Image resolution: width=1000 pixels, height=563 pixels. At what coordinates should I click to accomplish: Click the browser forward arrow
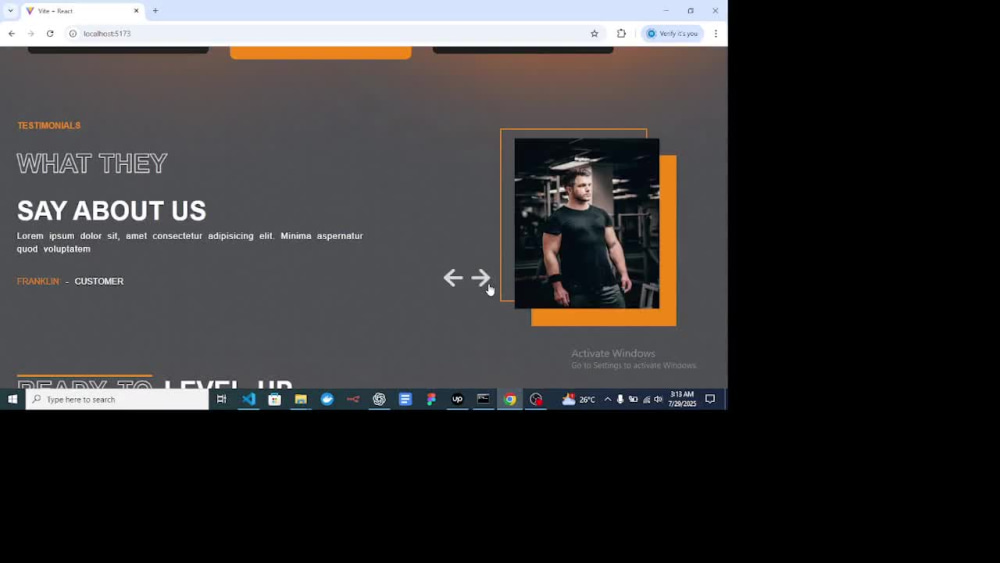pos(31,33)
